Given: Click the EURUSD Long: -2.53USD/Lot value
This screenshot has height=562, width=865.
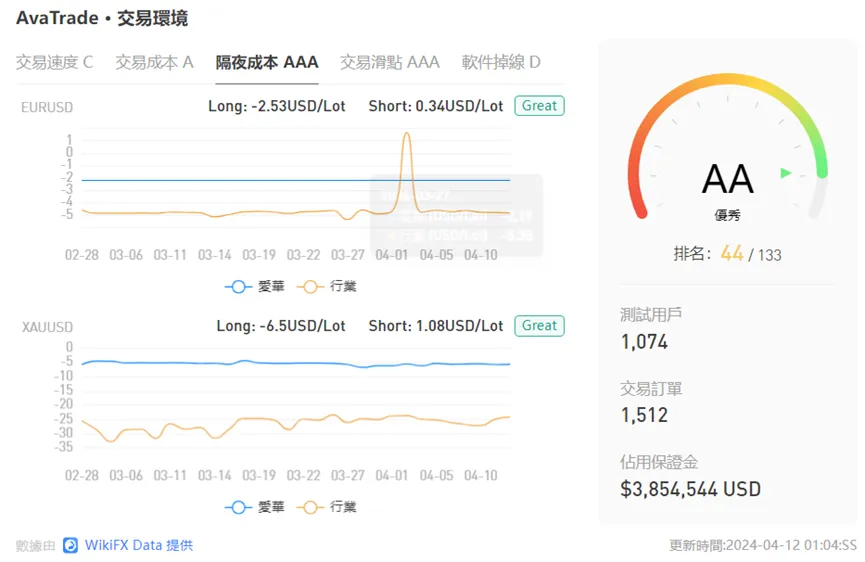Looking at the screenshot, I should tap(276, 106).
